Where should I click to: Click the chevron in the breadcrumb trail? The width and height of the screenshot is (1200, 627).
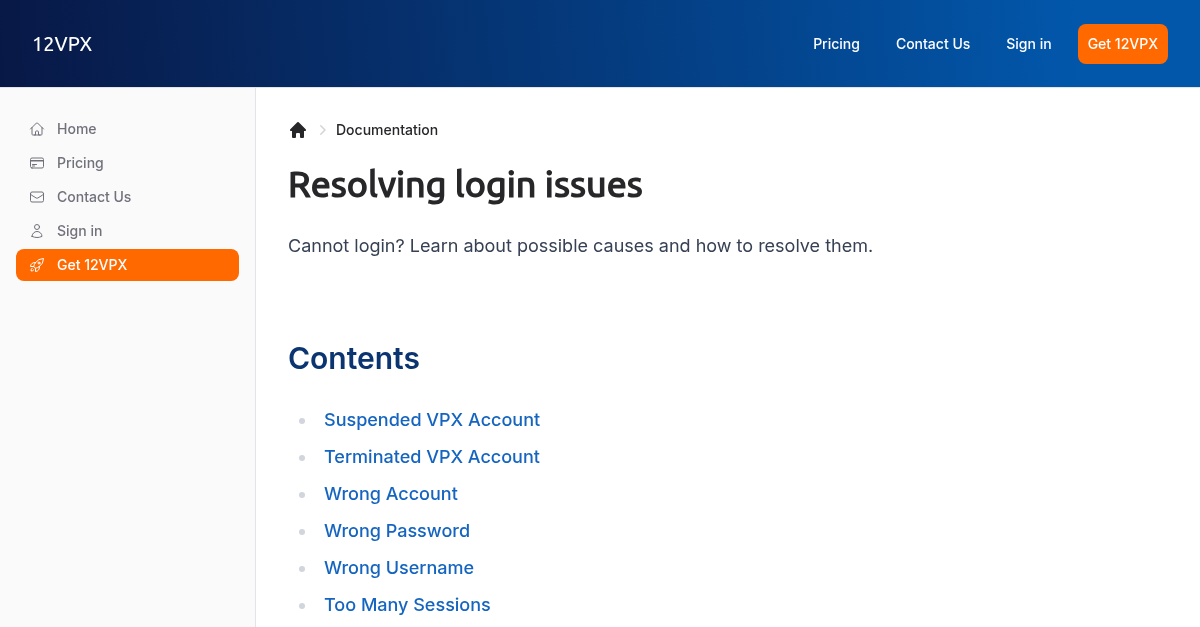point(322,130)
